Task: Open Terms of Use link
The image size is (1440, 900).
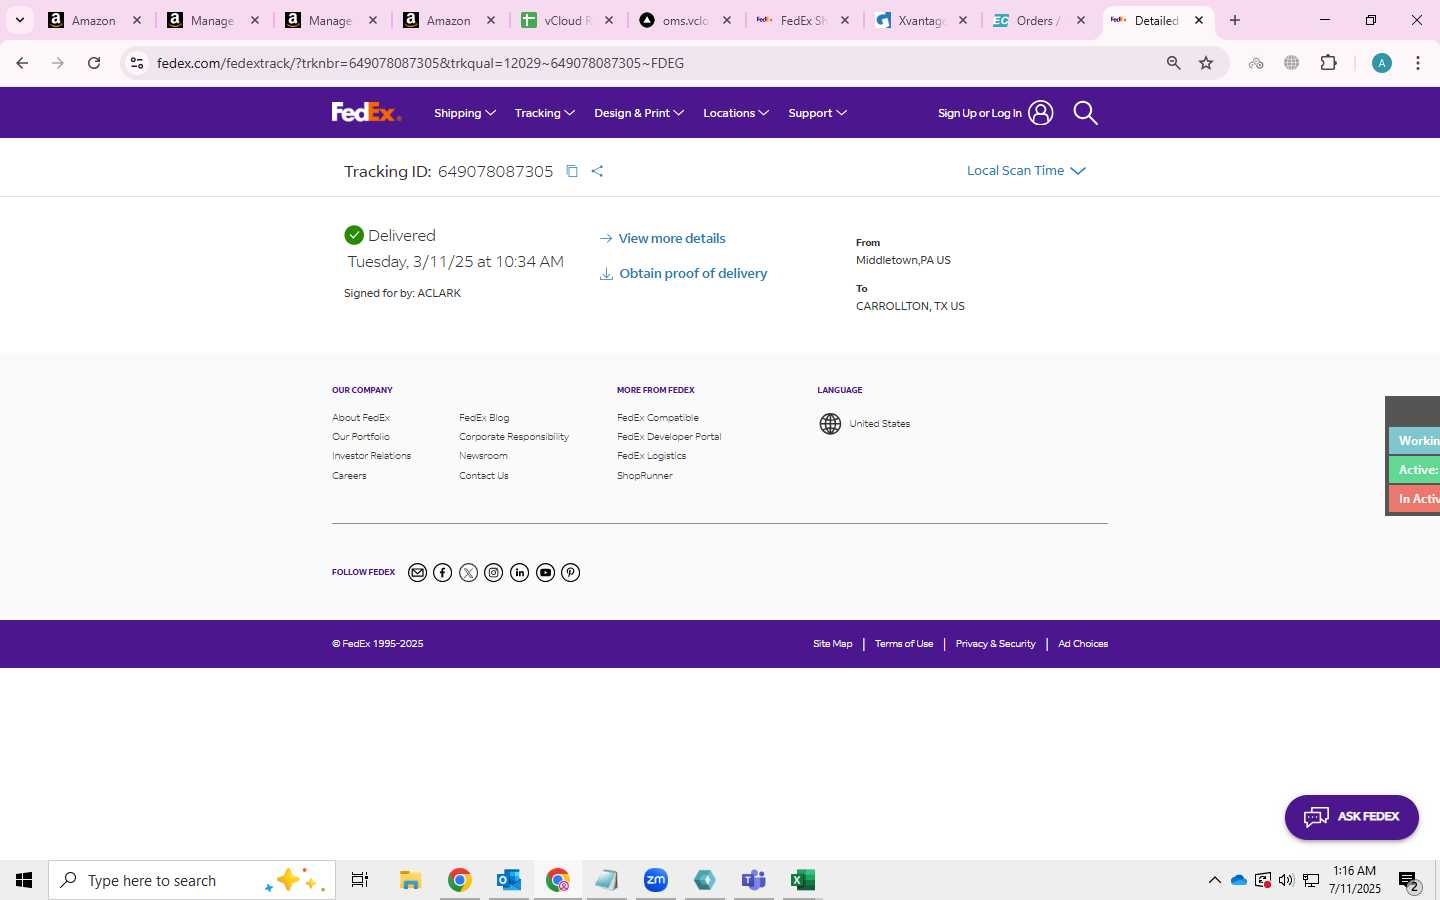Action: click(904, 644)
